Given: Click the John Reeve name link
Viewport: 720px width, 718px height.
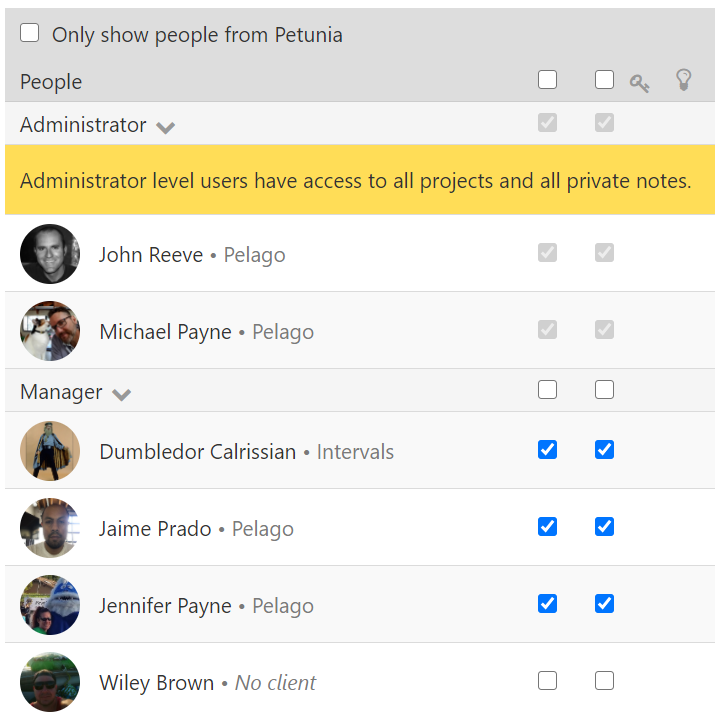Looking at the screenshot, I should pyautogui.click(x=151, y=255).
